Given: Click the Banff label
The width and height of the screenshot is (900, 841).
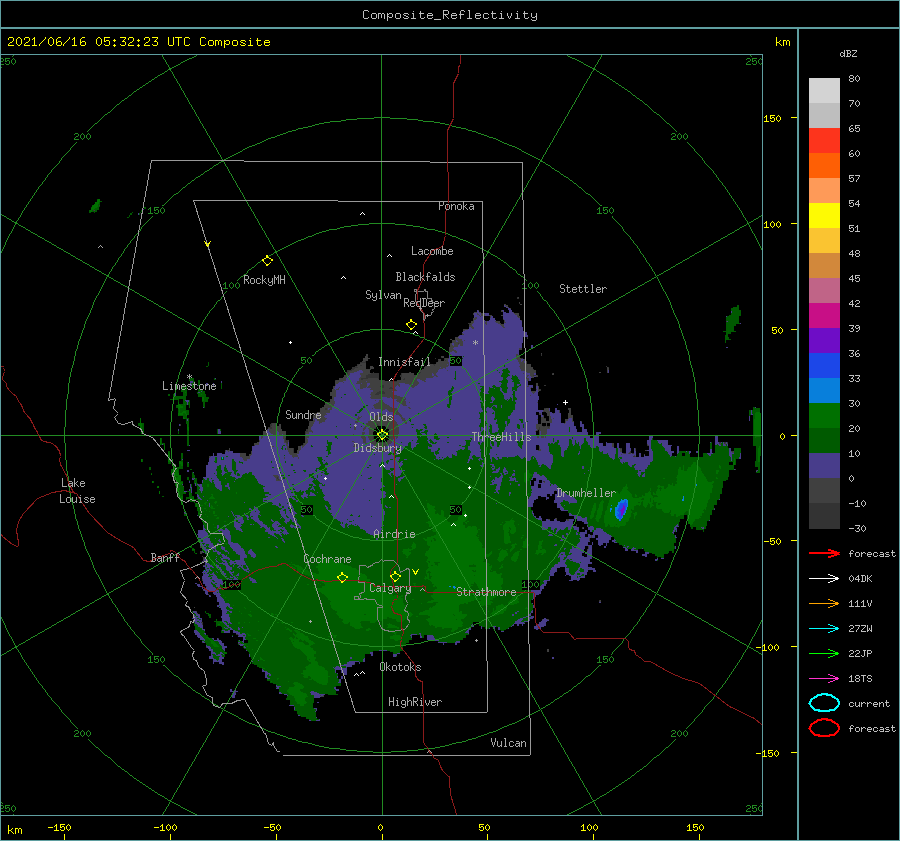Looking at the screenshot, I should click(x=165, y=557).
